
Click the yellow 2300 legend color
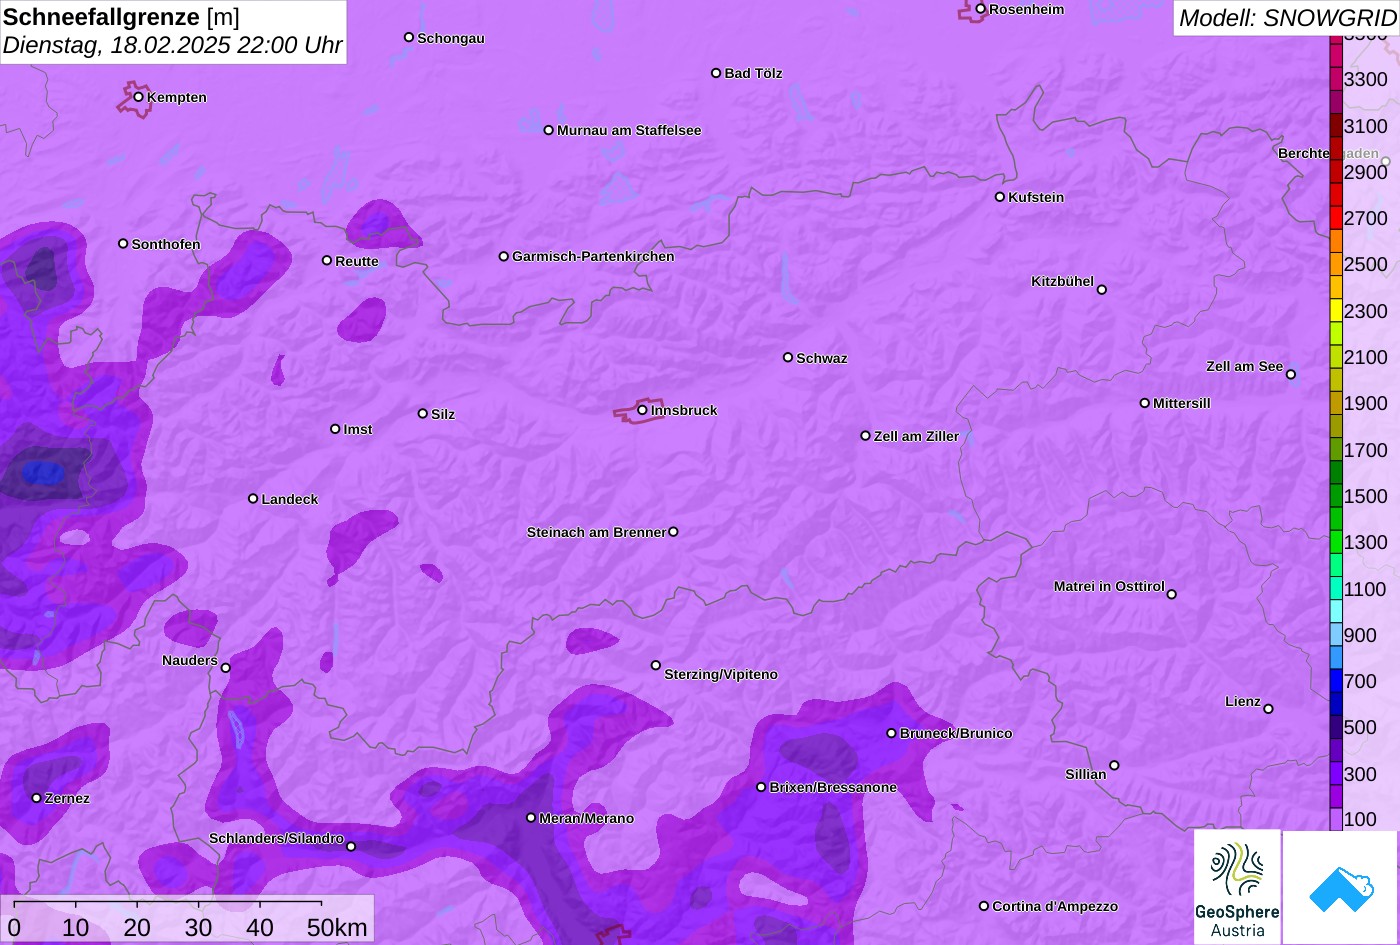pyautogui.click(x=1336, y=311)
